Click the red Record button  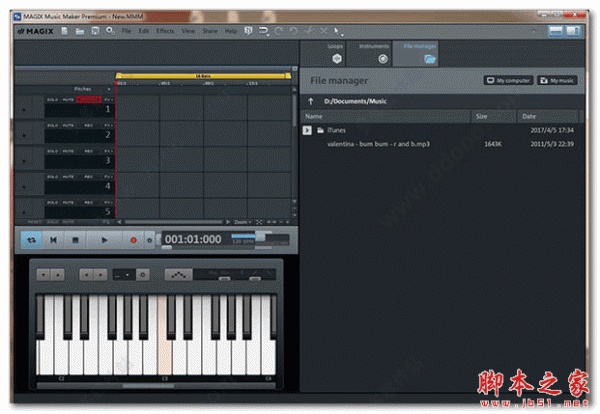(133, 240)
